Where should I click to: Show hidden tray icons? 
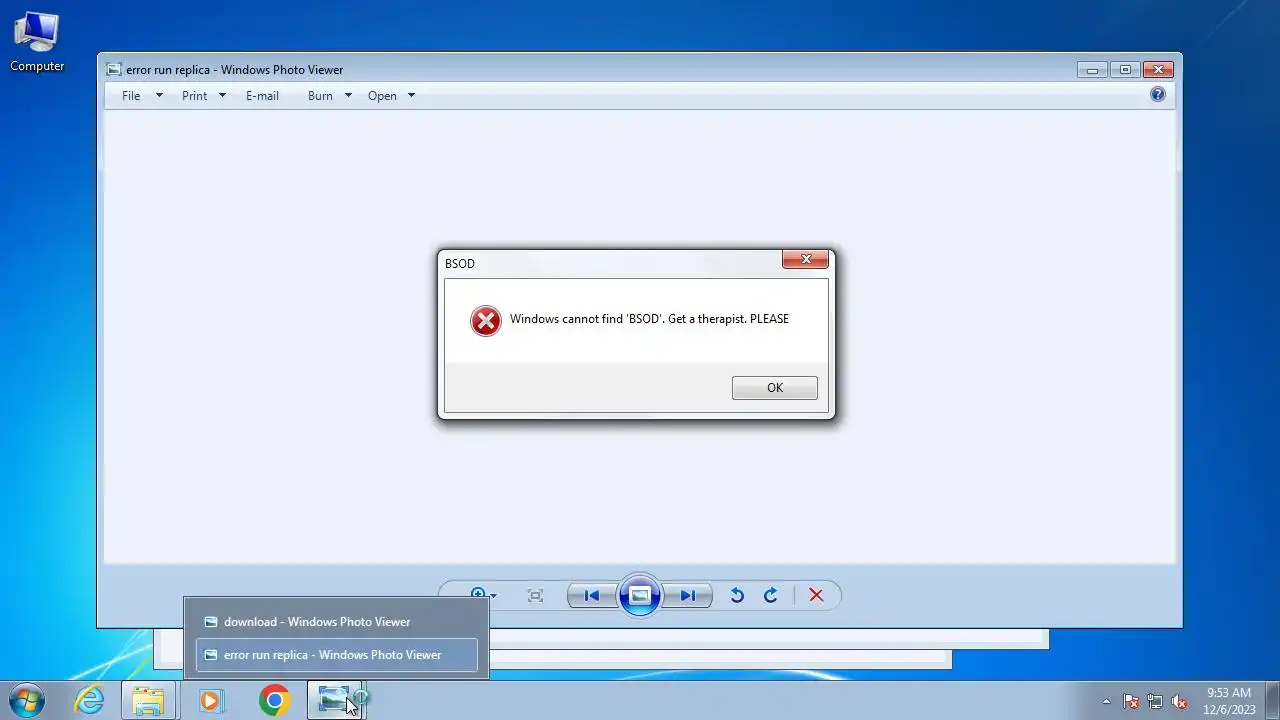(x=1106, y=701)
